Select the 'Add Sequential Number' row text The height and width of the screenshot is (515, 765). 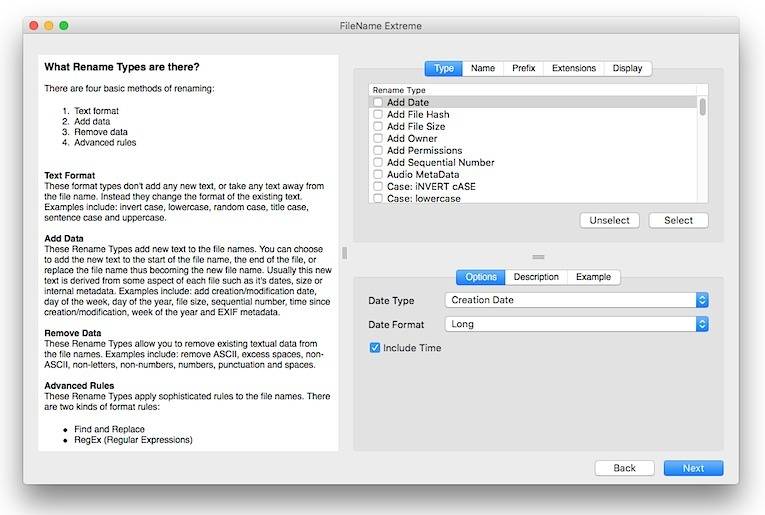pos(441,162)
